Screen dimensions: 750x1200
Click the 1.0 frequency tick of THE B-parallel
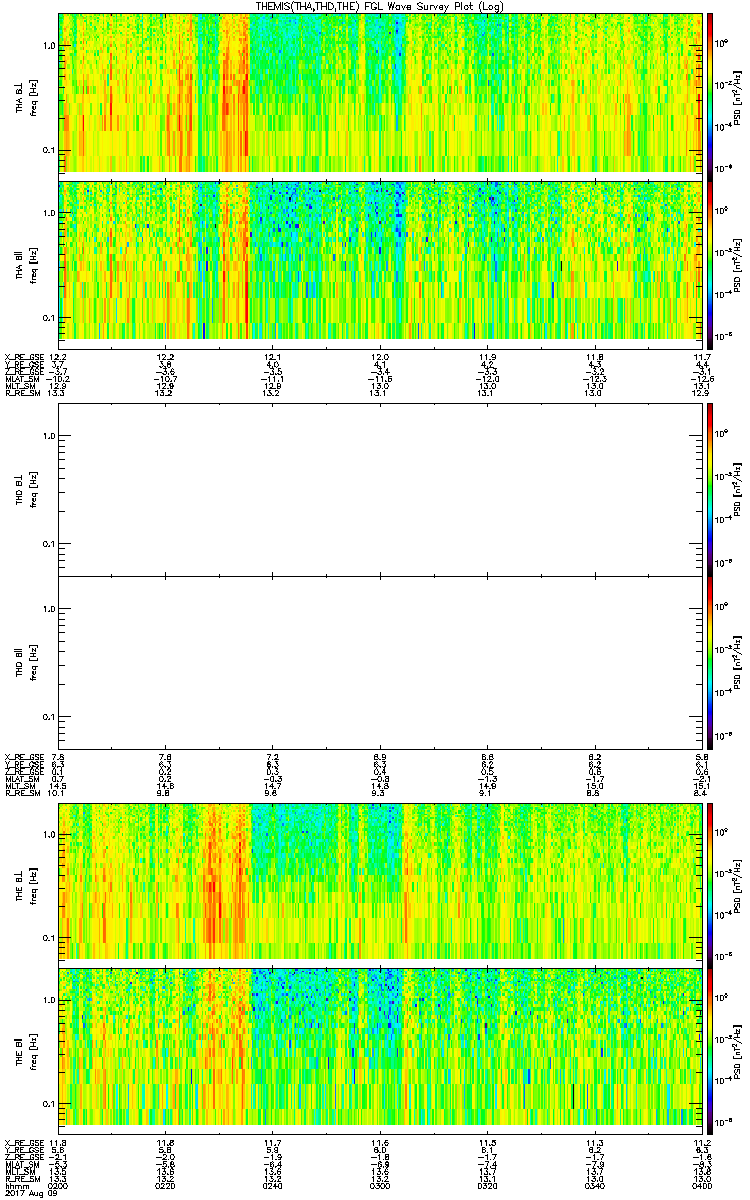click(x=49, y=1001)
